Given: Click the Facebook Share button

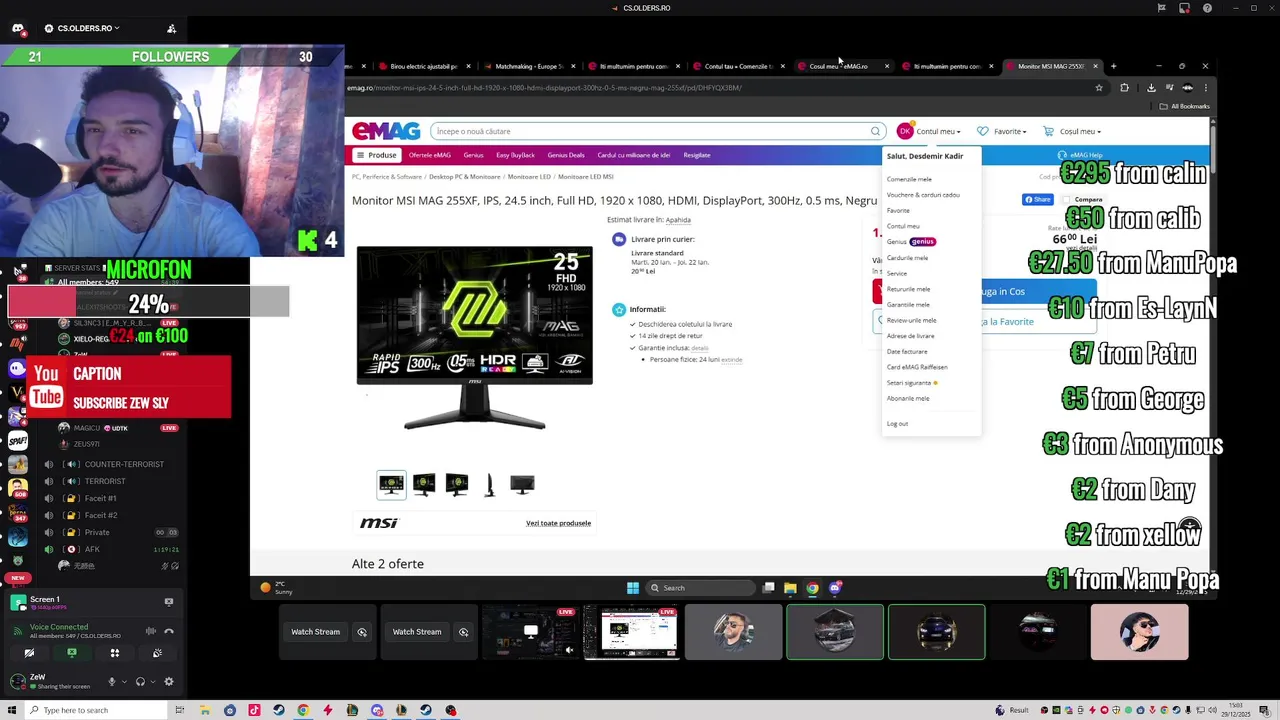Looking at the screenshot, I should (1037, 199).
